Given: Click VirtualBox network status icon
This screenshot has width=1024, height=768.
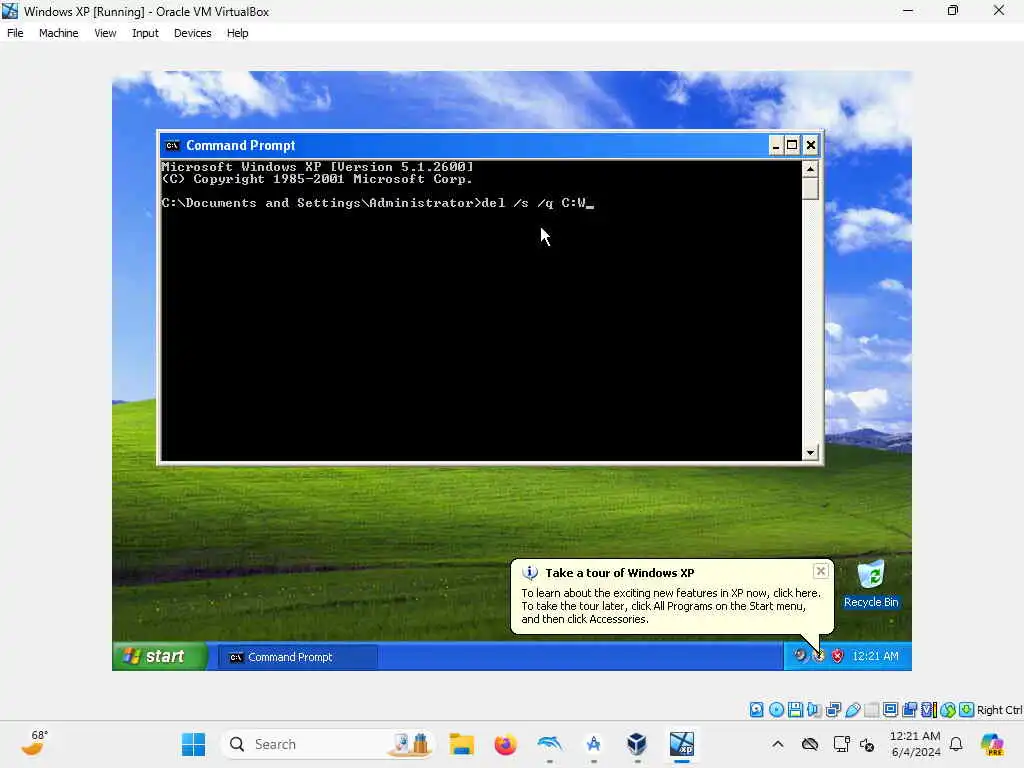Looking at the screenshot, I should (x=833, y=709).
